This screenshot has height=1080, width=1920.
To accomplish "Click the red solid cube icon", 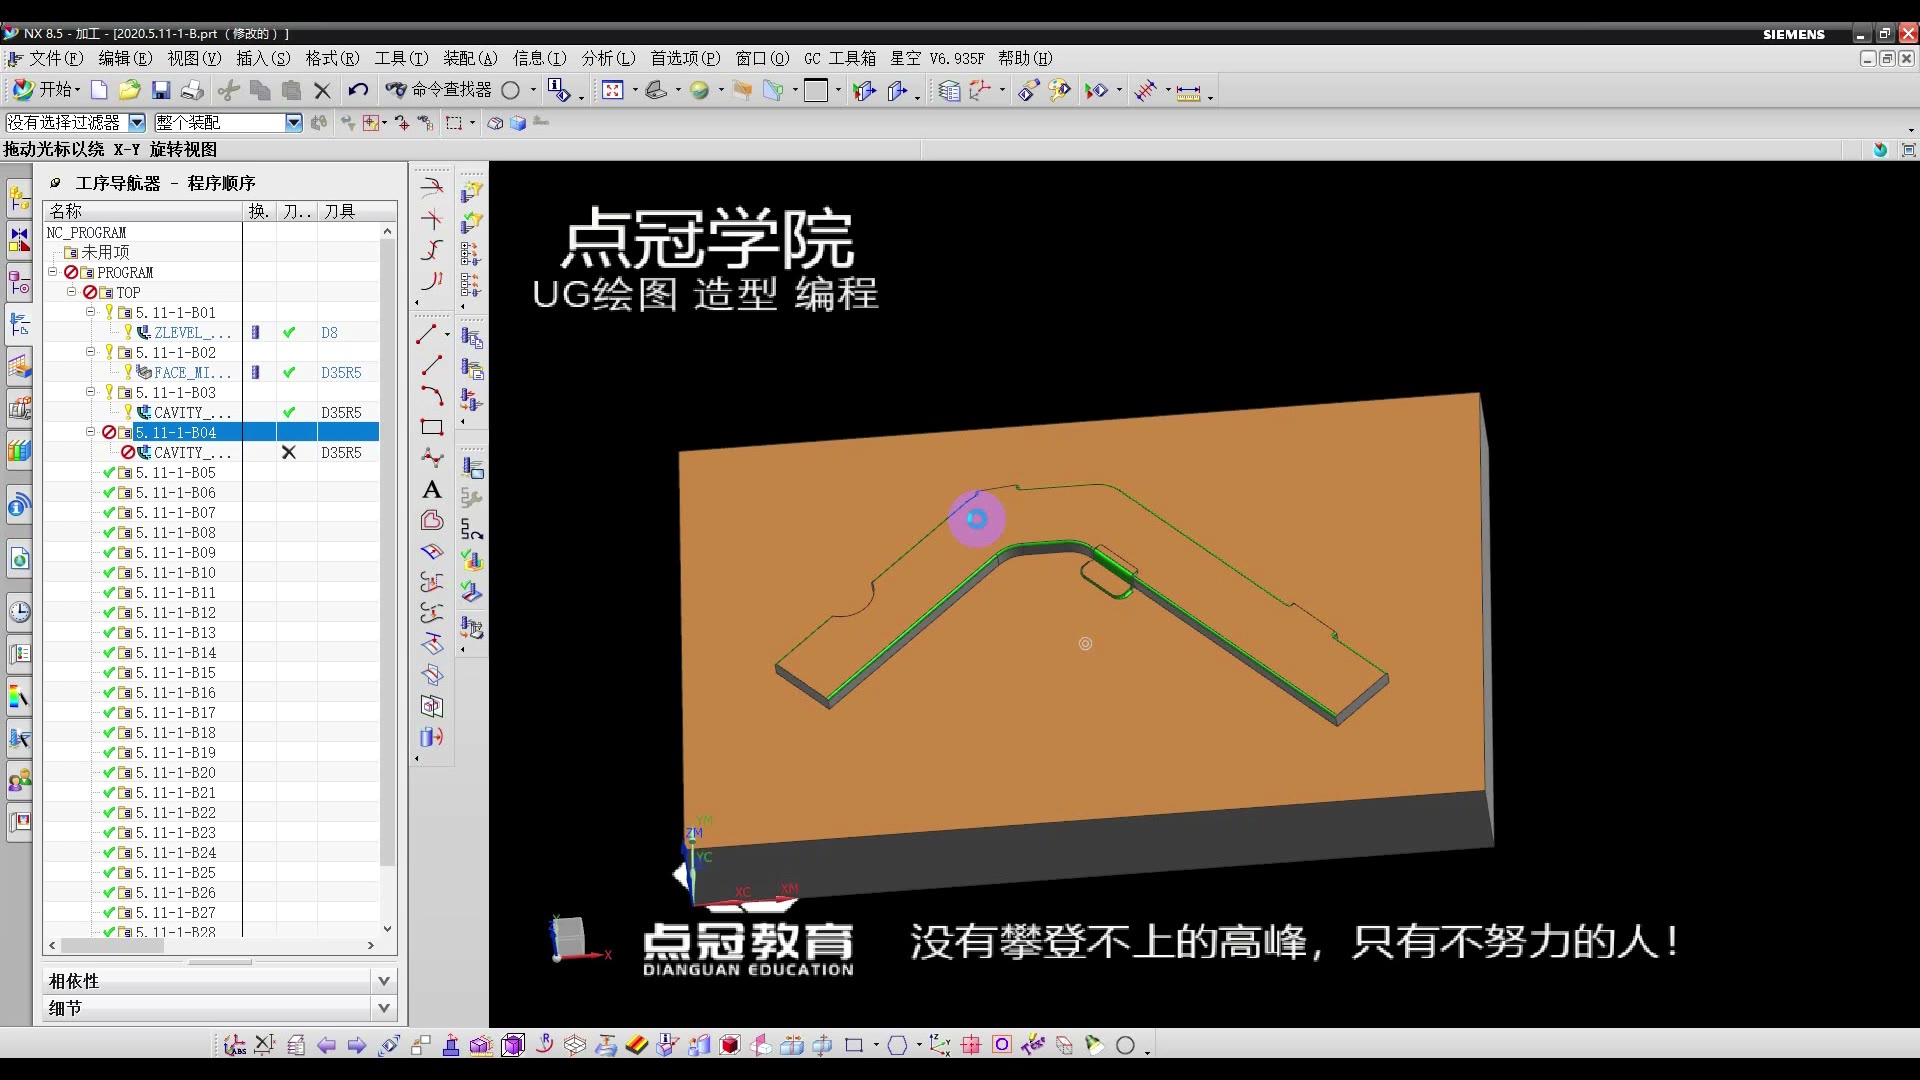I will pyautogui.click(x=730, y=1045).
